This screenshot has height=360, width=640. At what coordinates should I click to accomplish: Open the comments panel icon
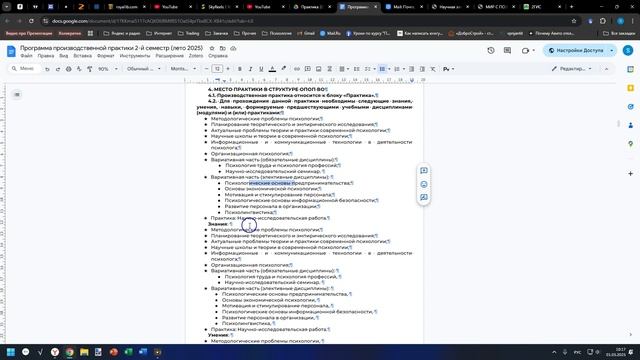[507, 51]
